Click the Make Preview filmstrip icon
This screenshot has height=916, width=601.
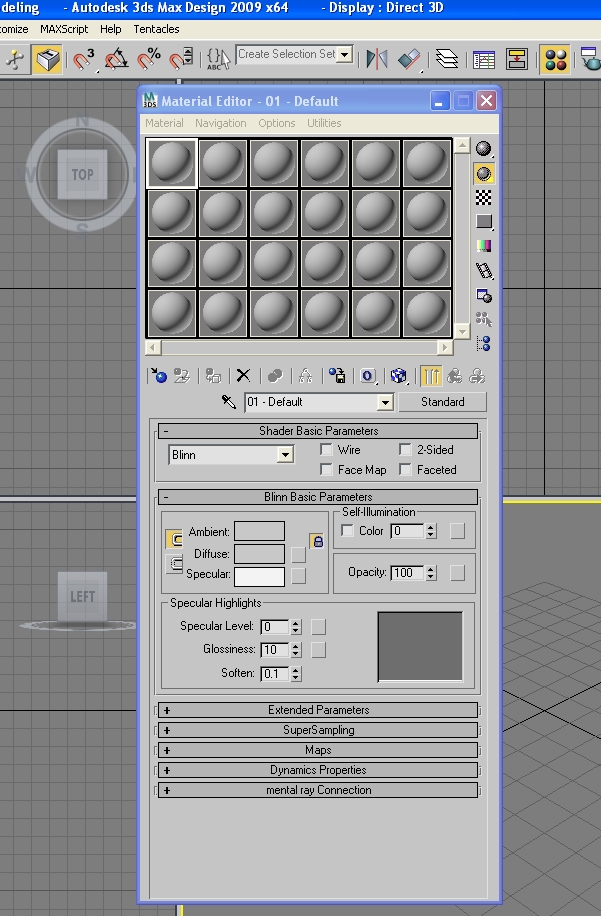(x=484, y=270)
